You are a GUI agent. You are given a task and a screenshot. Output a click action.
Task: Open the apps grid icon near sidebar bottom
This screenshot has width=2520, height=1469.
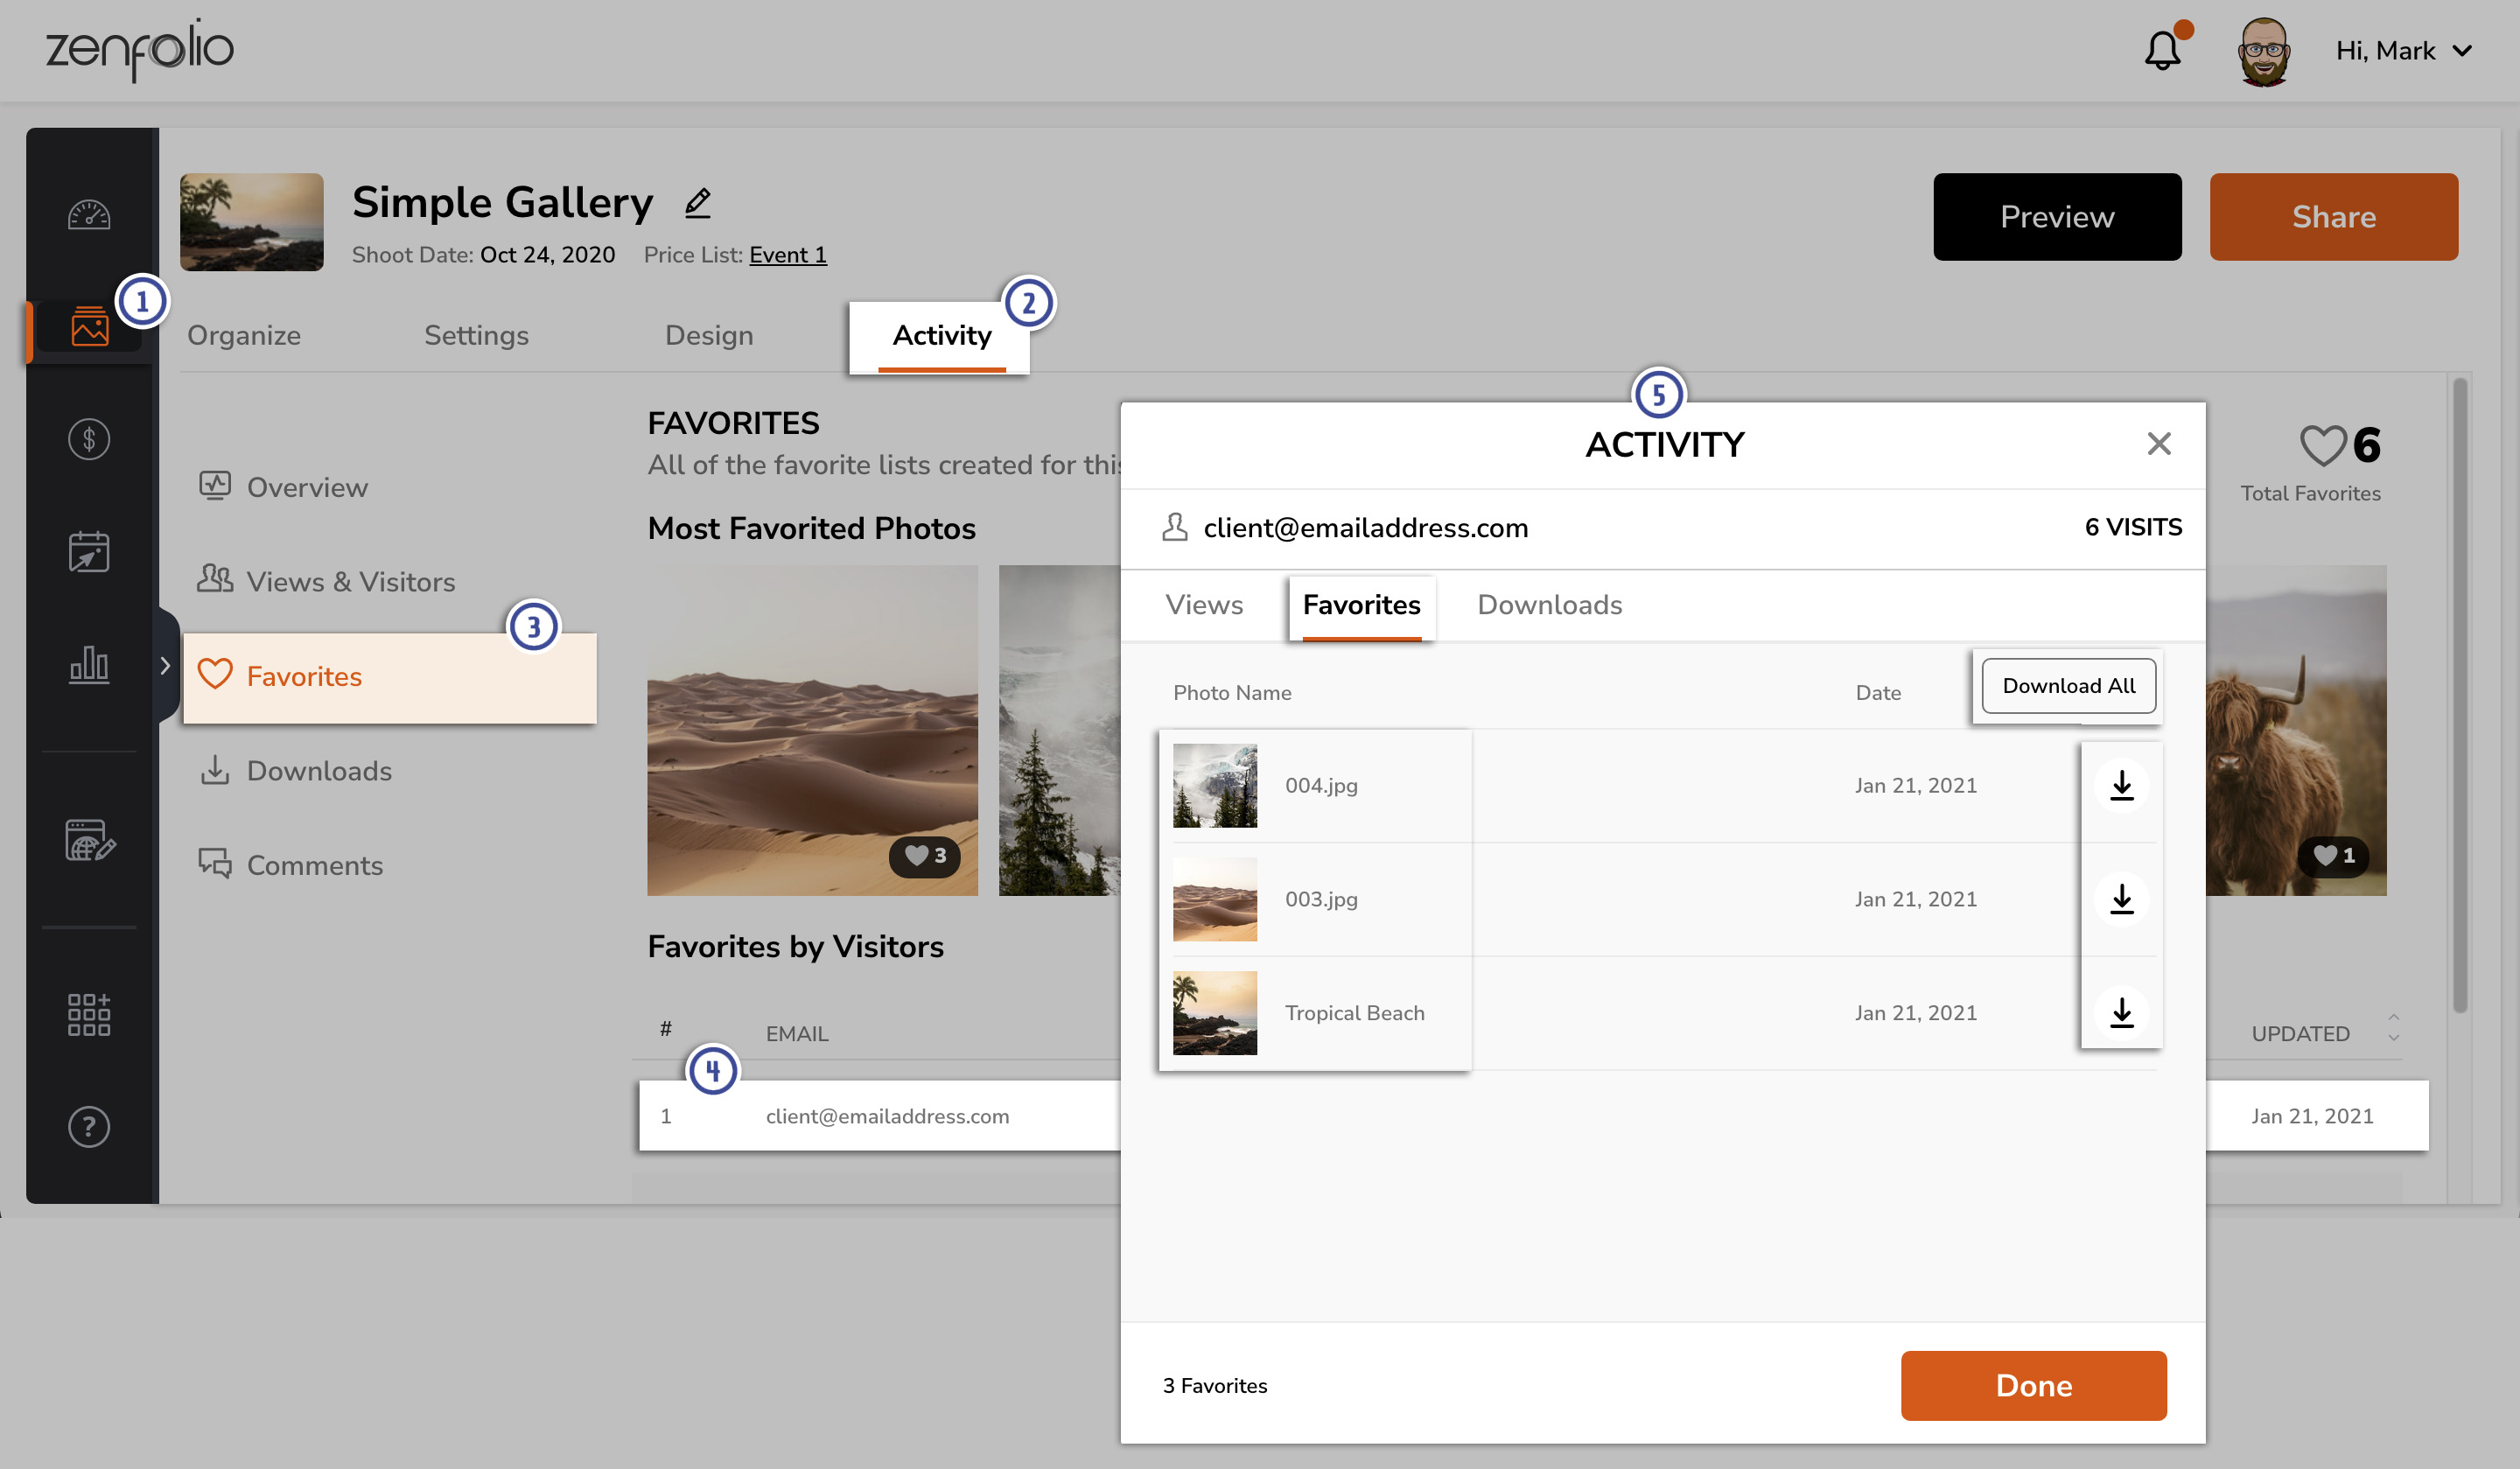click(x=89, y=1014)
